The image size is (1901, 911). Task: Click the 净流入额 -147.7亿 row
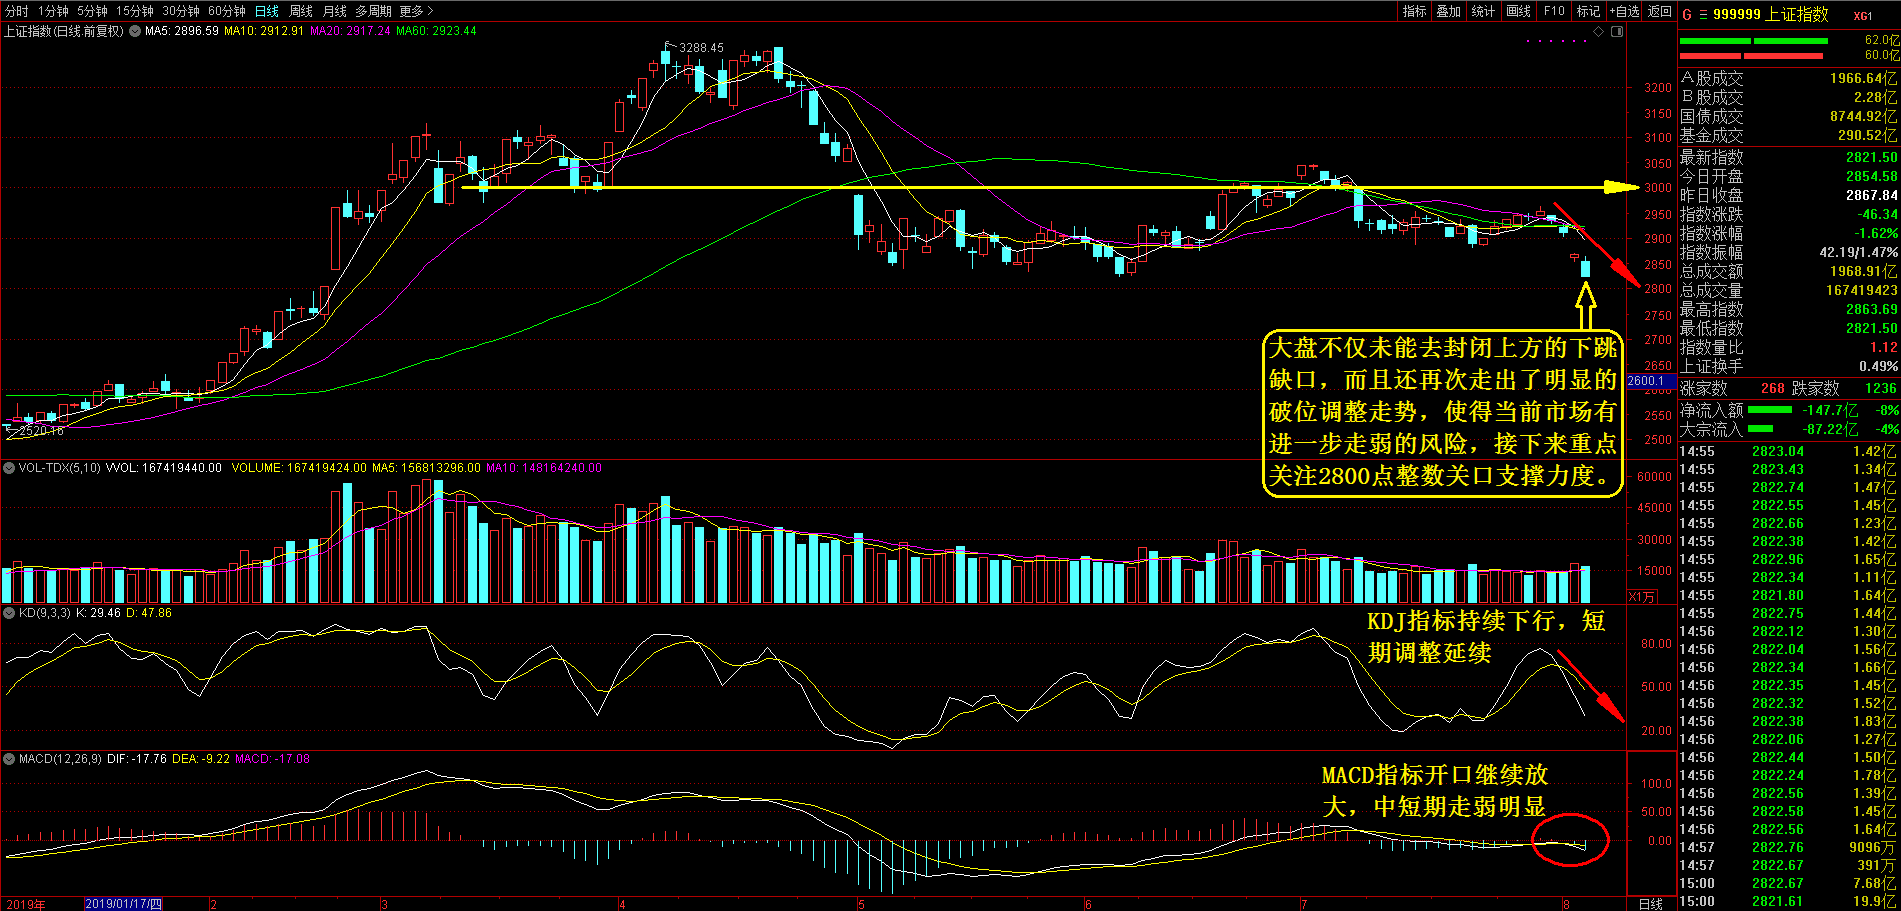tap(1789, 410)
